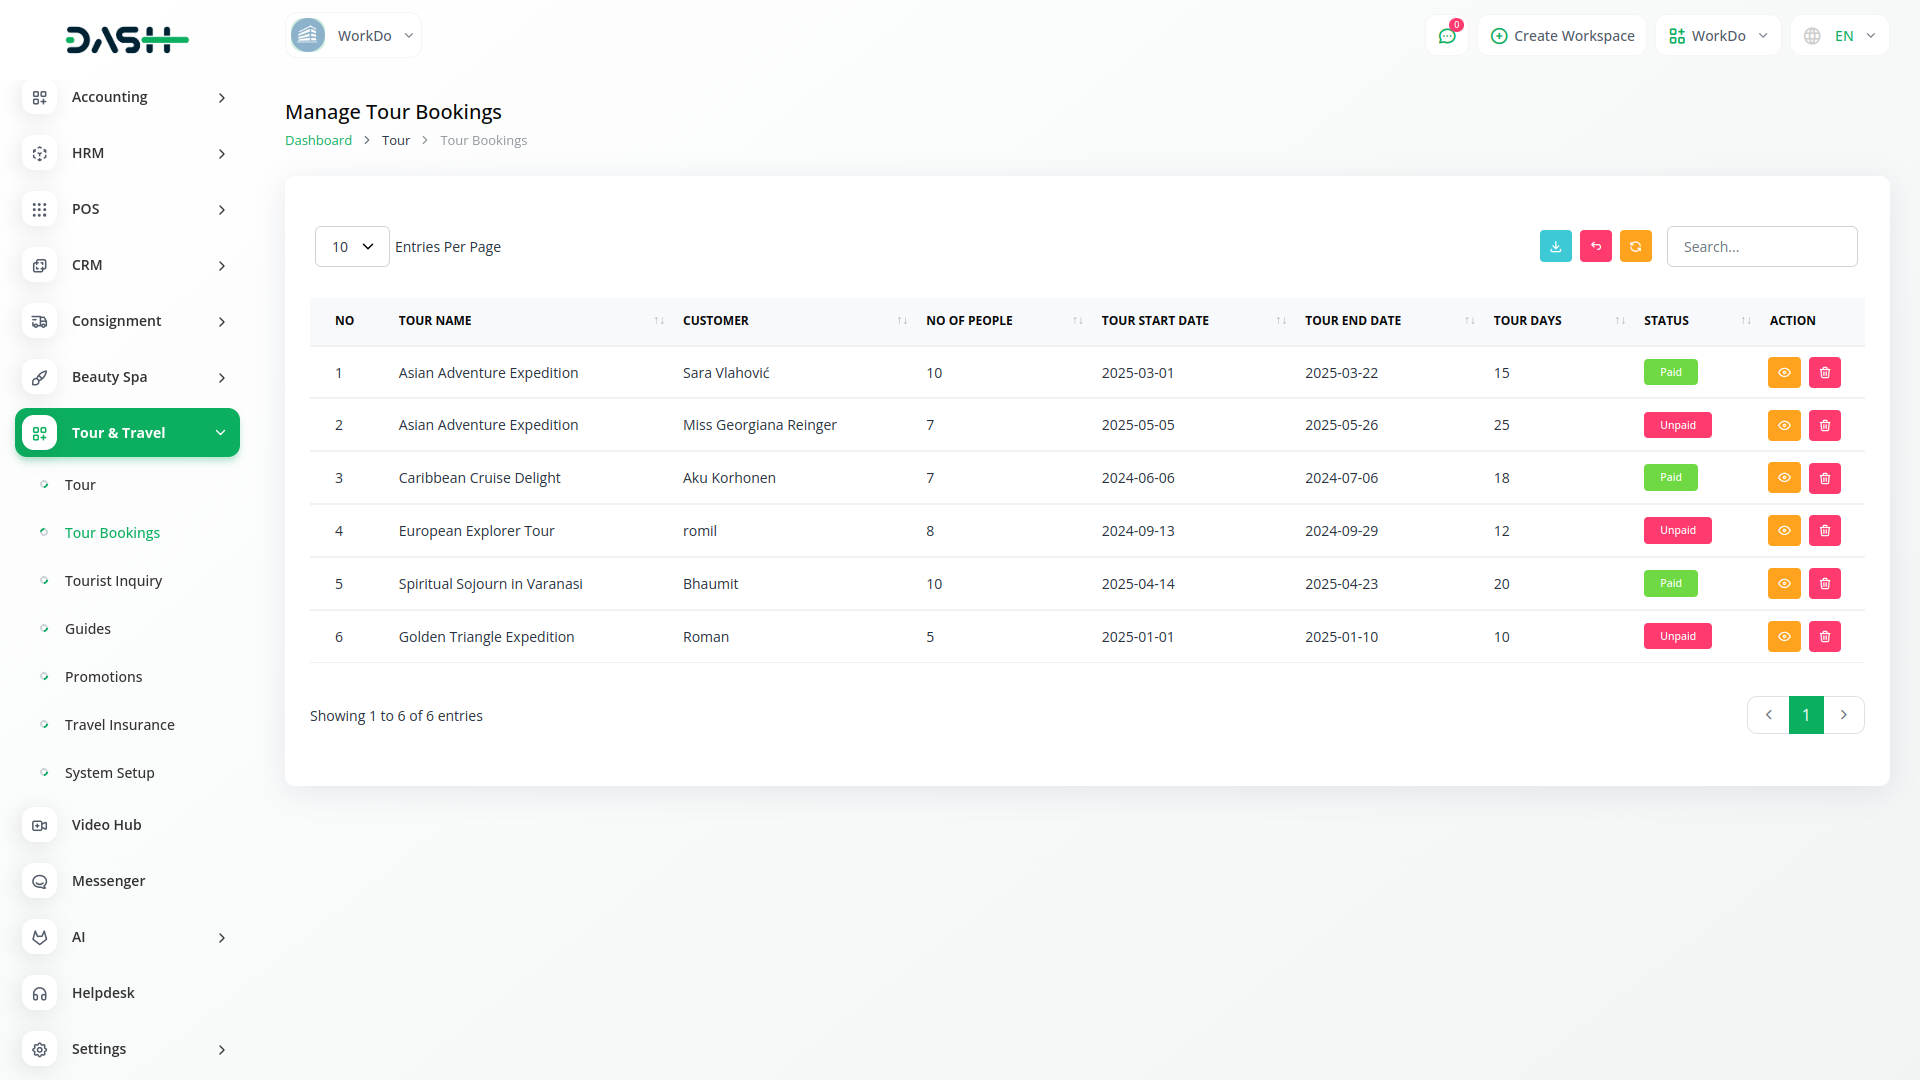The image size is (1920, 1080).
Task: Expand the EN language dropdown
Action: click(1841, 36)
